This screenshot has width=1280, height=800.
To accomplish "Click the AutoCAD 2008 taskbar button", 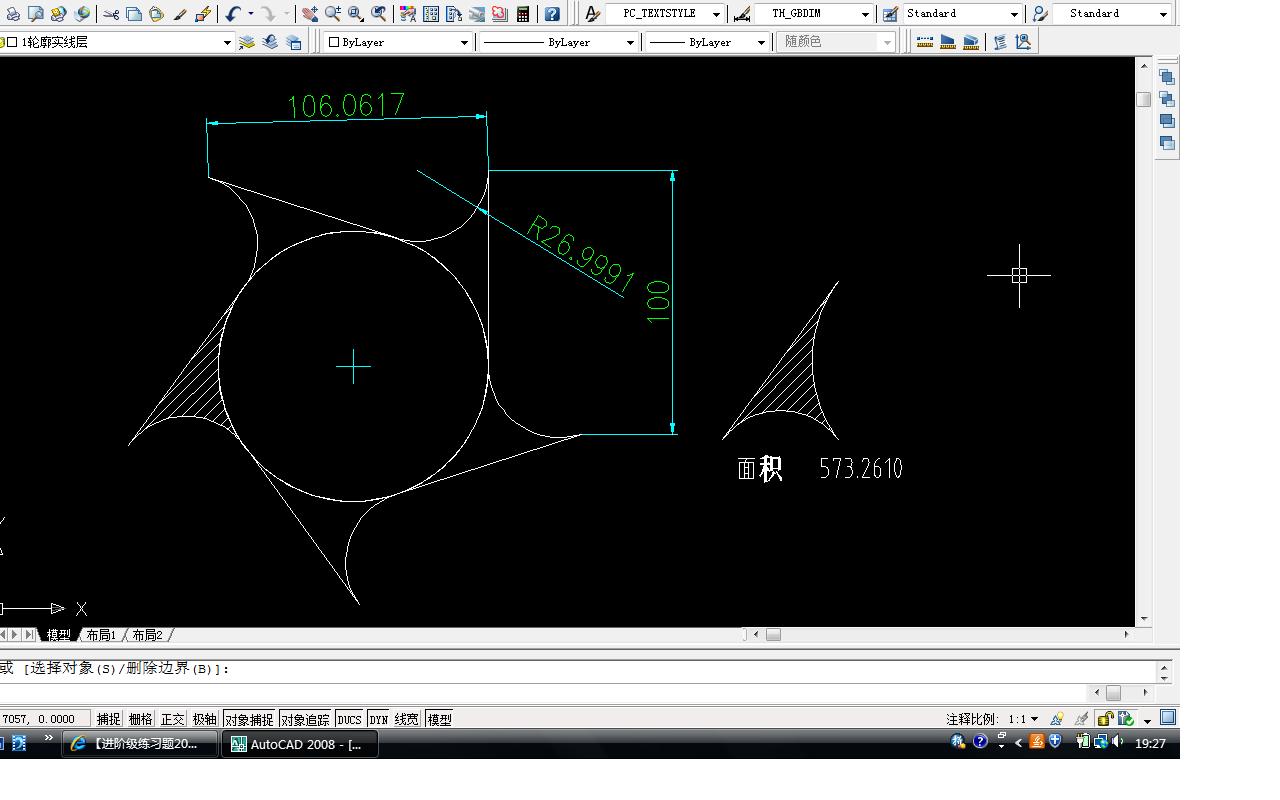I will click(302, 744).
